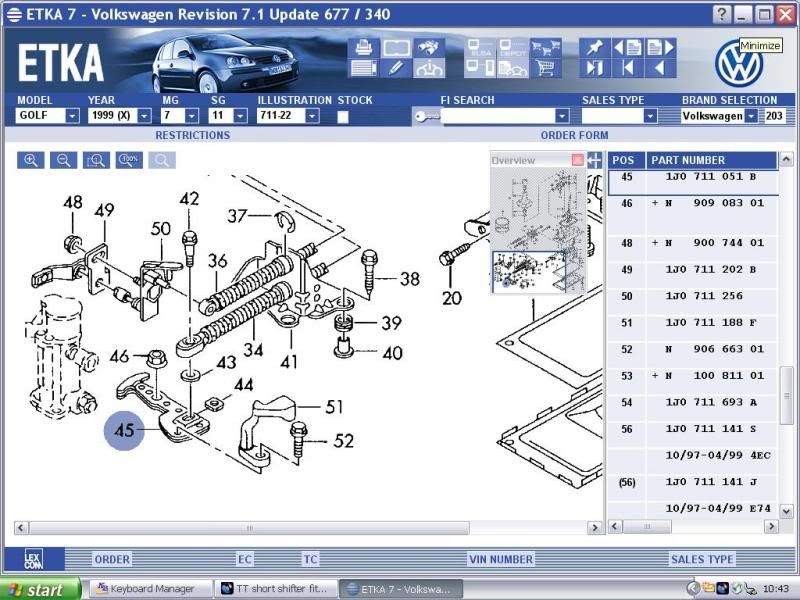The width and height of the screenshot is (800, 600).
Task: Open the shopping cart icon
Action: pos(545,68)
